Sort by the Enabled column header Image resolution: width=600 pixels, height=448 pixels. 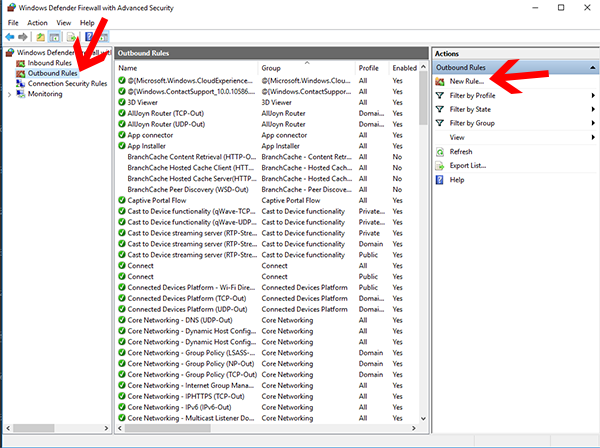click(404, 68)
